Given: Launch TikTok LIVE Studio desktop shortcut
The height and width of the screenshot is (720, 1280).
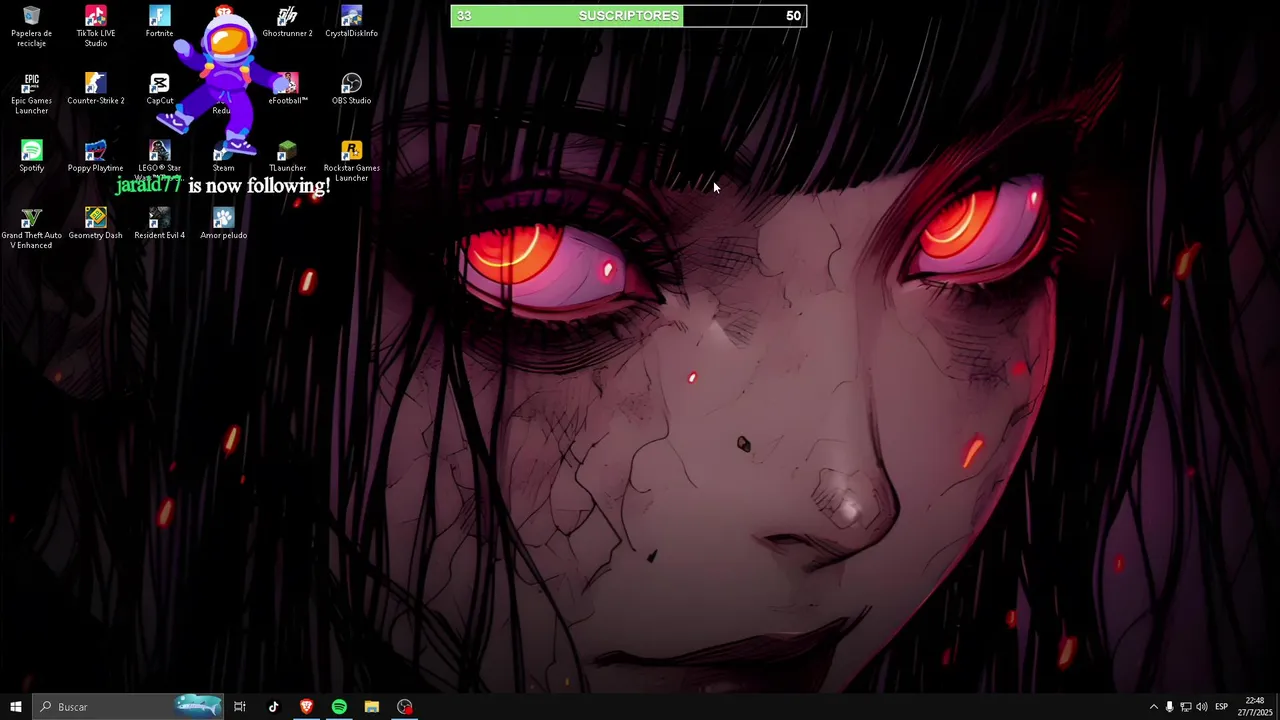Looking at the screenshot, I should click(x=95, y=26).
